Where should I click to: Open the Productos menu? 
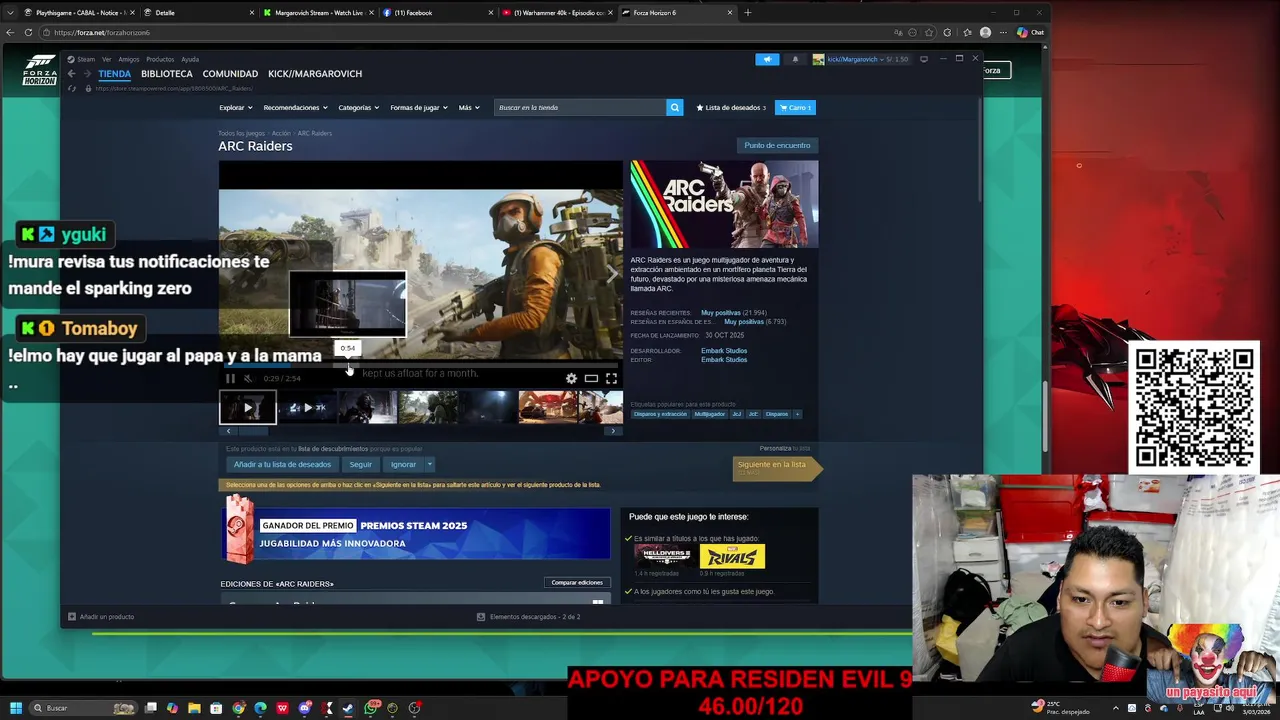pos(160,59)
